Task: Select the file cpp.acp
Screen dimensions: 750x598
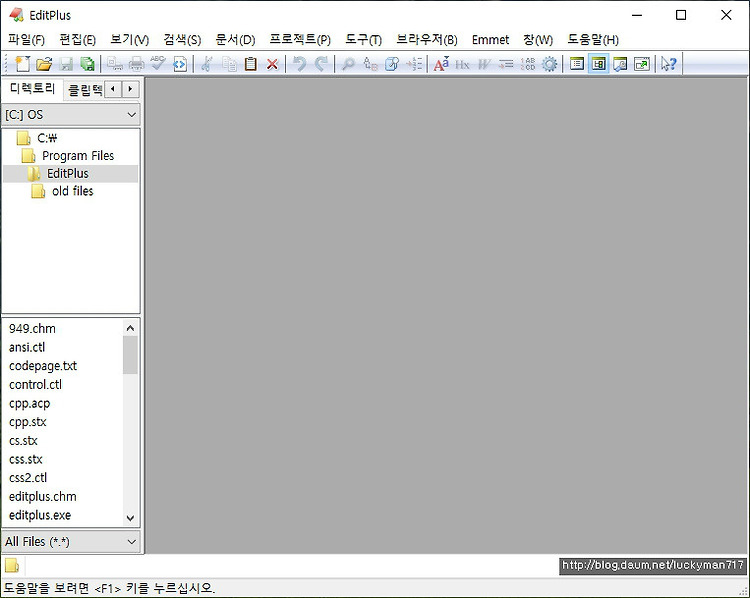Action: [29, 403]
